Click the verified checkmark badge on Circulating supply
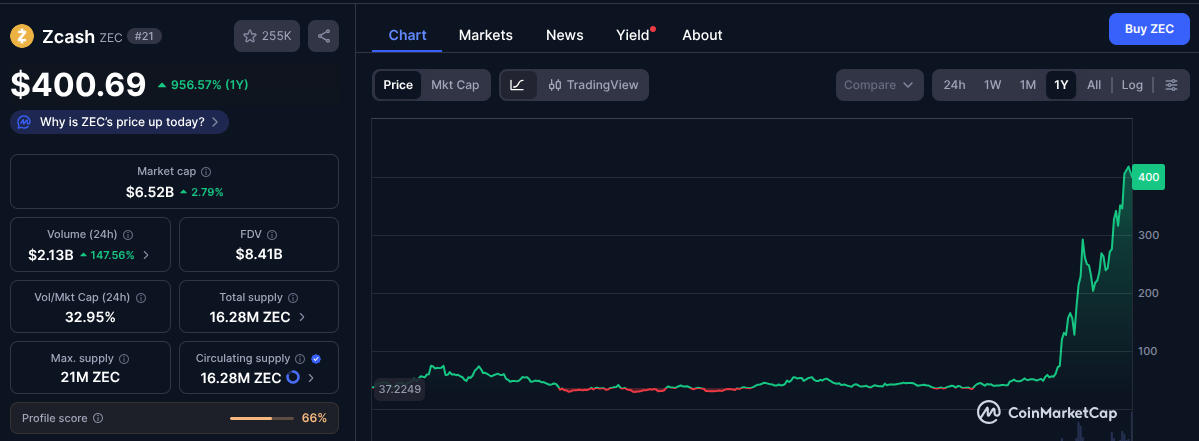The width and height of the screenshot is (1199, 441). tap(317, 358)
